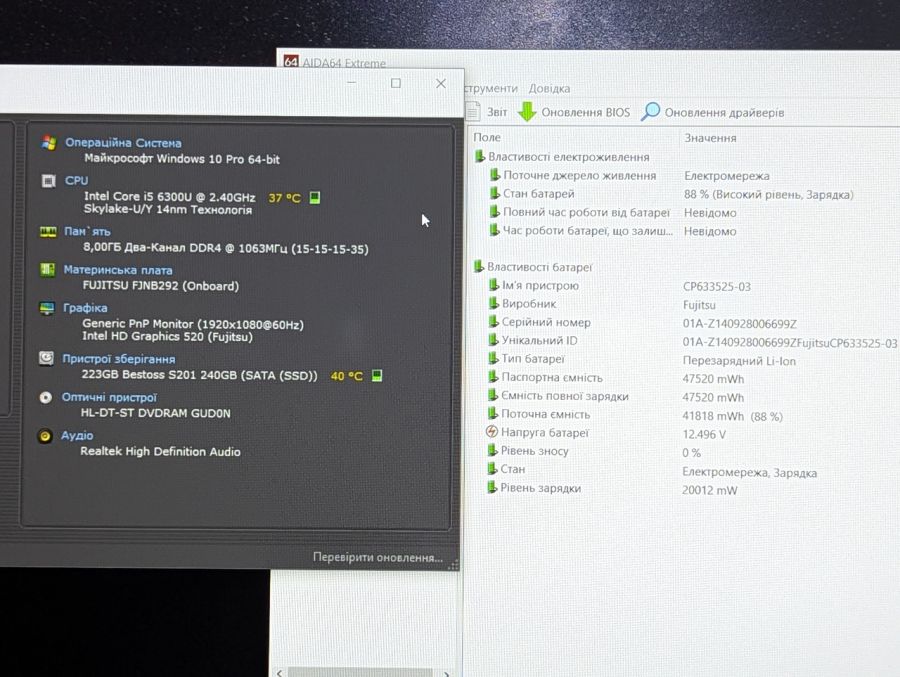The width and height of the screenshot is (900, 677).
Task: Click the green SSD temperature indicator icon
Action: coord(377,376)
